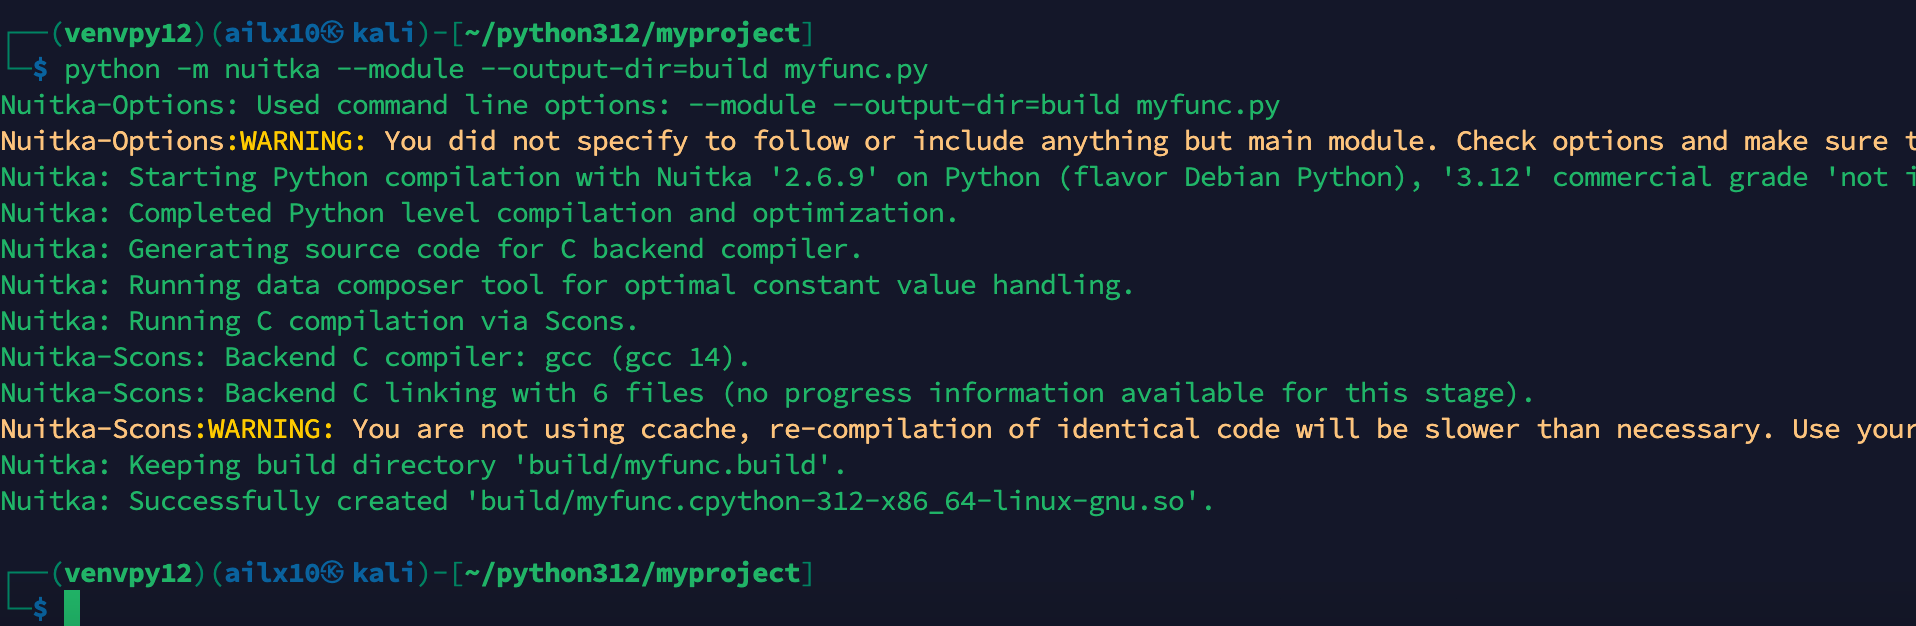Click the Nuitka version '2.6.9' text
The width and height of the screenshot is (1916, 626).
[x=824, y=177]
